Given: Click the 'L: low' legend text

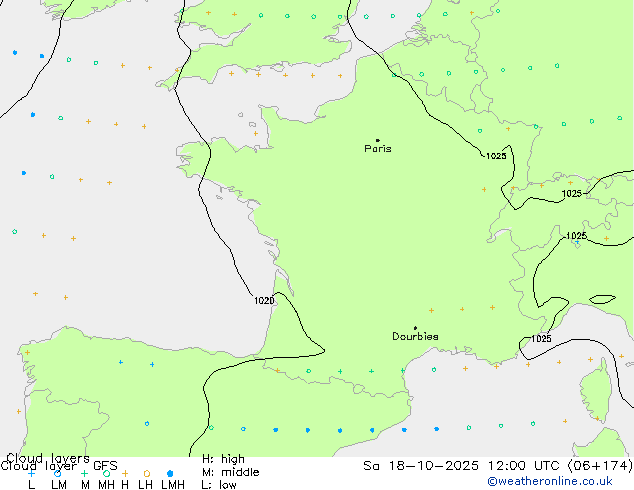Looking at the screenshot, I should [x=219, y=485].
